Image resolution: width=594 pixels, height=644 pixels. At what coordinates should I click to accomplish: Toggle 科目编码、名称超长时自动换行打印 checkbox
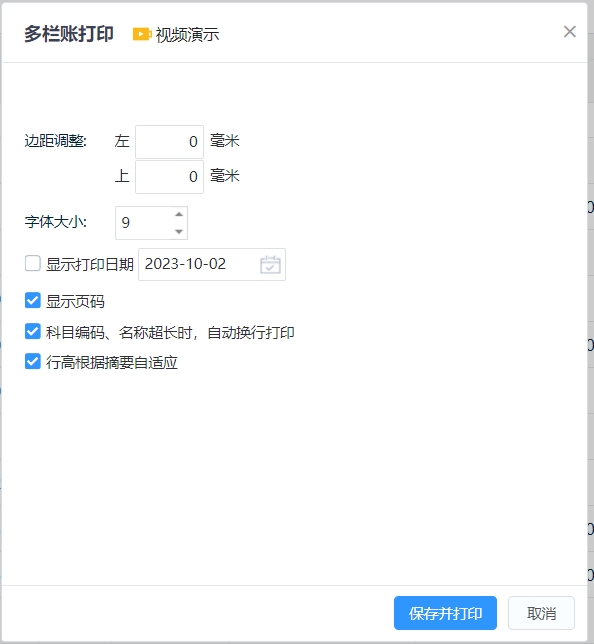tap(33, 331)
